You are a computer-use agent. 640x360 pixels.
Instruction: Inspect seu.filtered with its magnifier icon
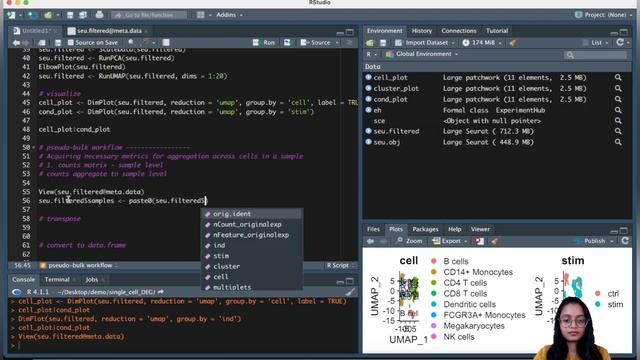pyautogui.click(x=618, y=131)
